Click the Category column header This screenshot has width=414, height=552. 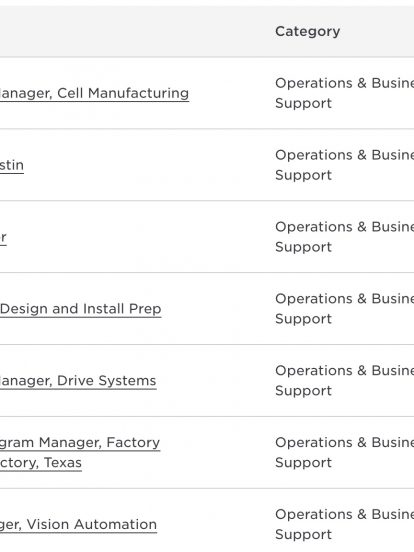[308, 31]
